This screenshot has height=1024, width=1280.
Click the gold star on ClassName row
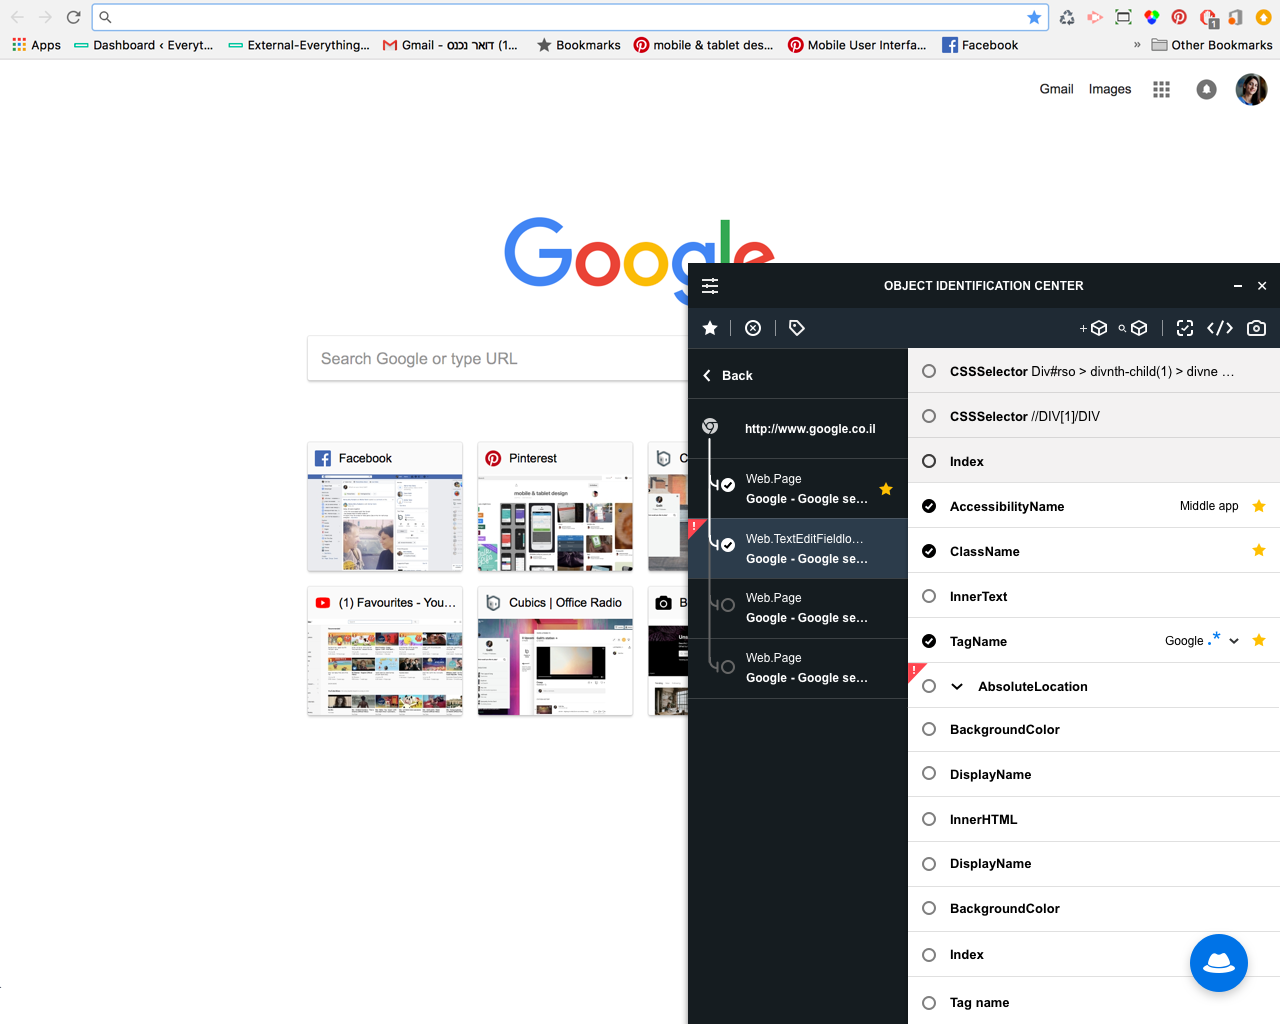pyautogui.click(x=1259, y=550)
